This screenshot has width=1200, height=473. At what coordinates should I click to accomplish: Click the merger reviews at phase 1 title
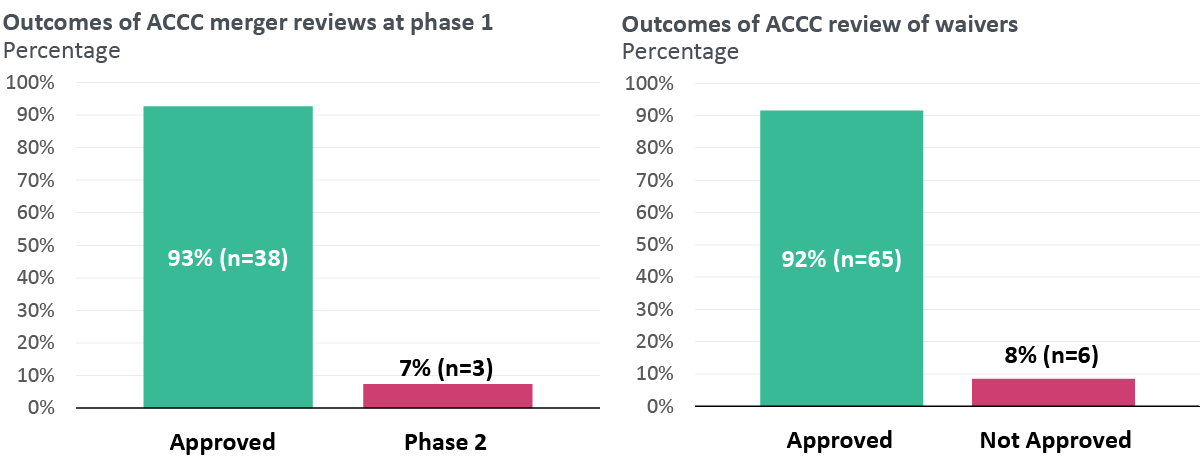[249, 22]
